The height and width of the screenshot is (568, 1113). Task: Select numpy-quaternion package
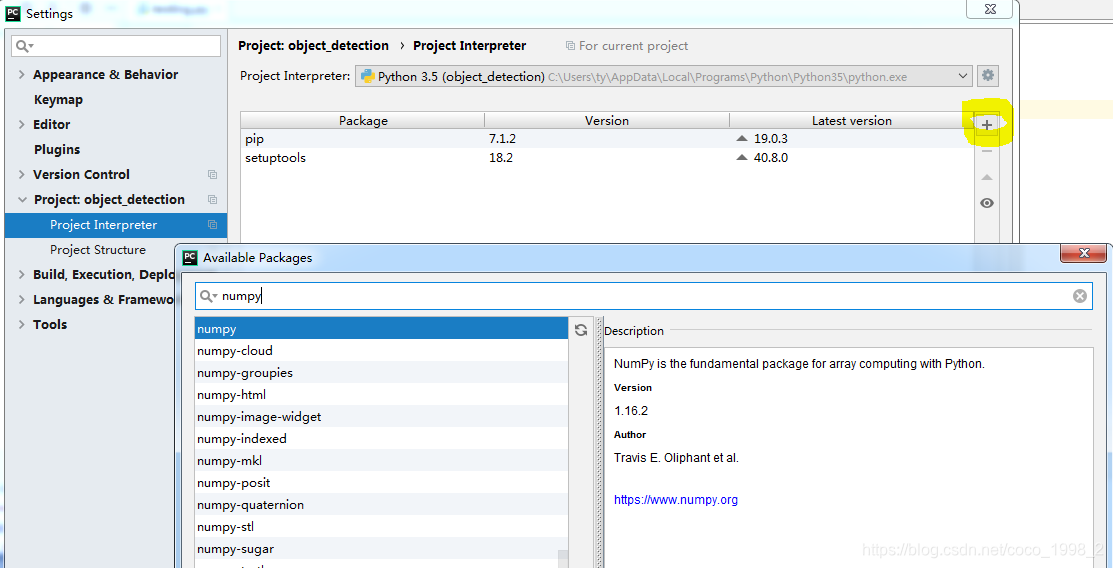pyautogui.click(x=382, y=505)
